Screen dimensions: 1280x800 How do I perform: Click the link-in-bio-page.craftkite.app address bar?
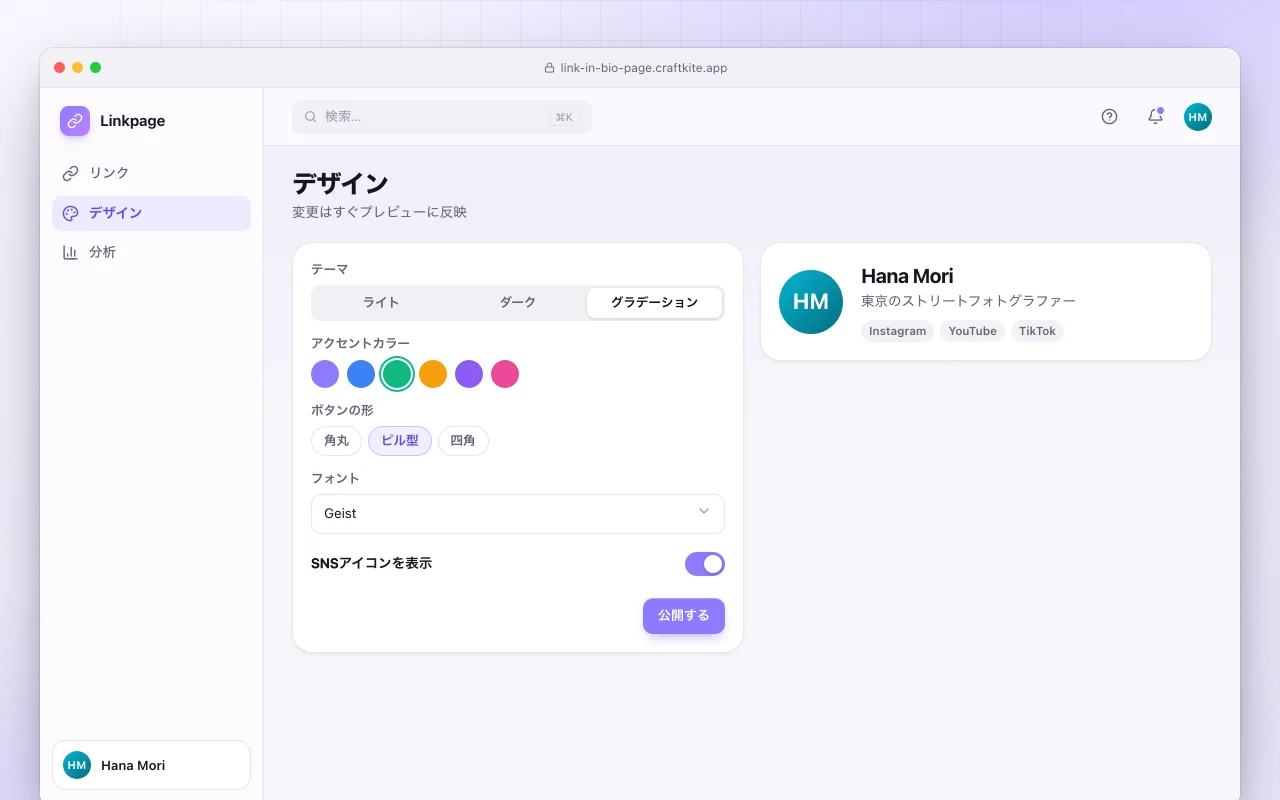(636, 68)
